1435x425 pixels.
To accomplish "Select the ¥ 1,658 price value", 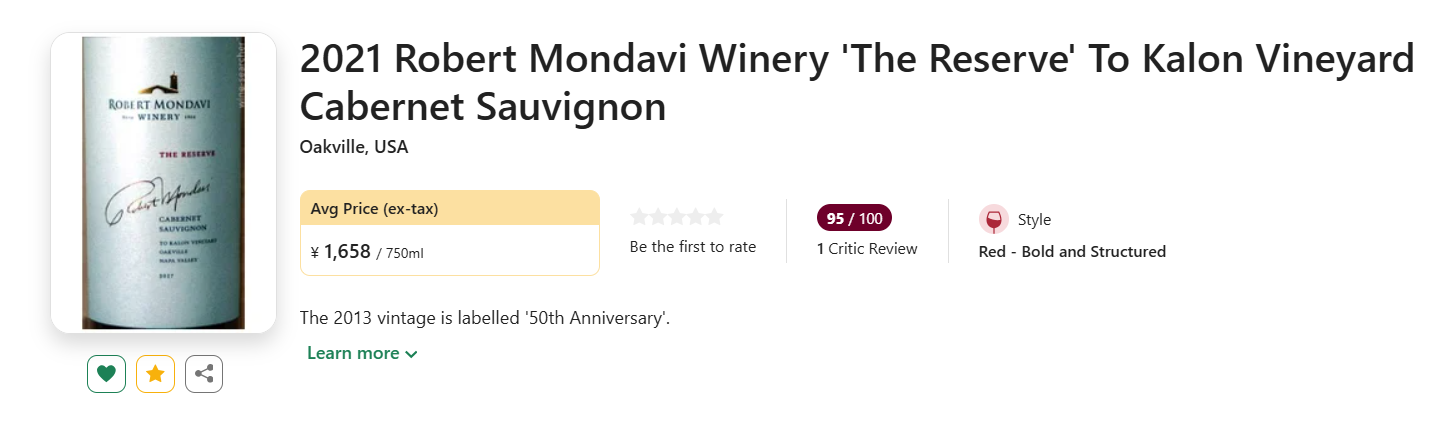I will [341, 252].
